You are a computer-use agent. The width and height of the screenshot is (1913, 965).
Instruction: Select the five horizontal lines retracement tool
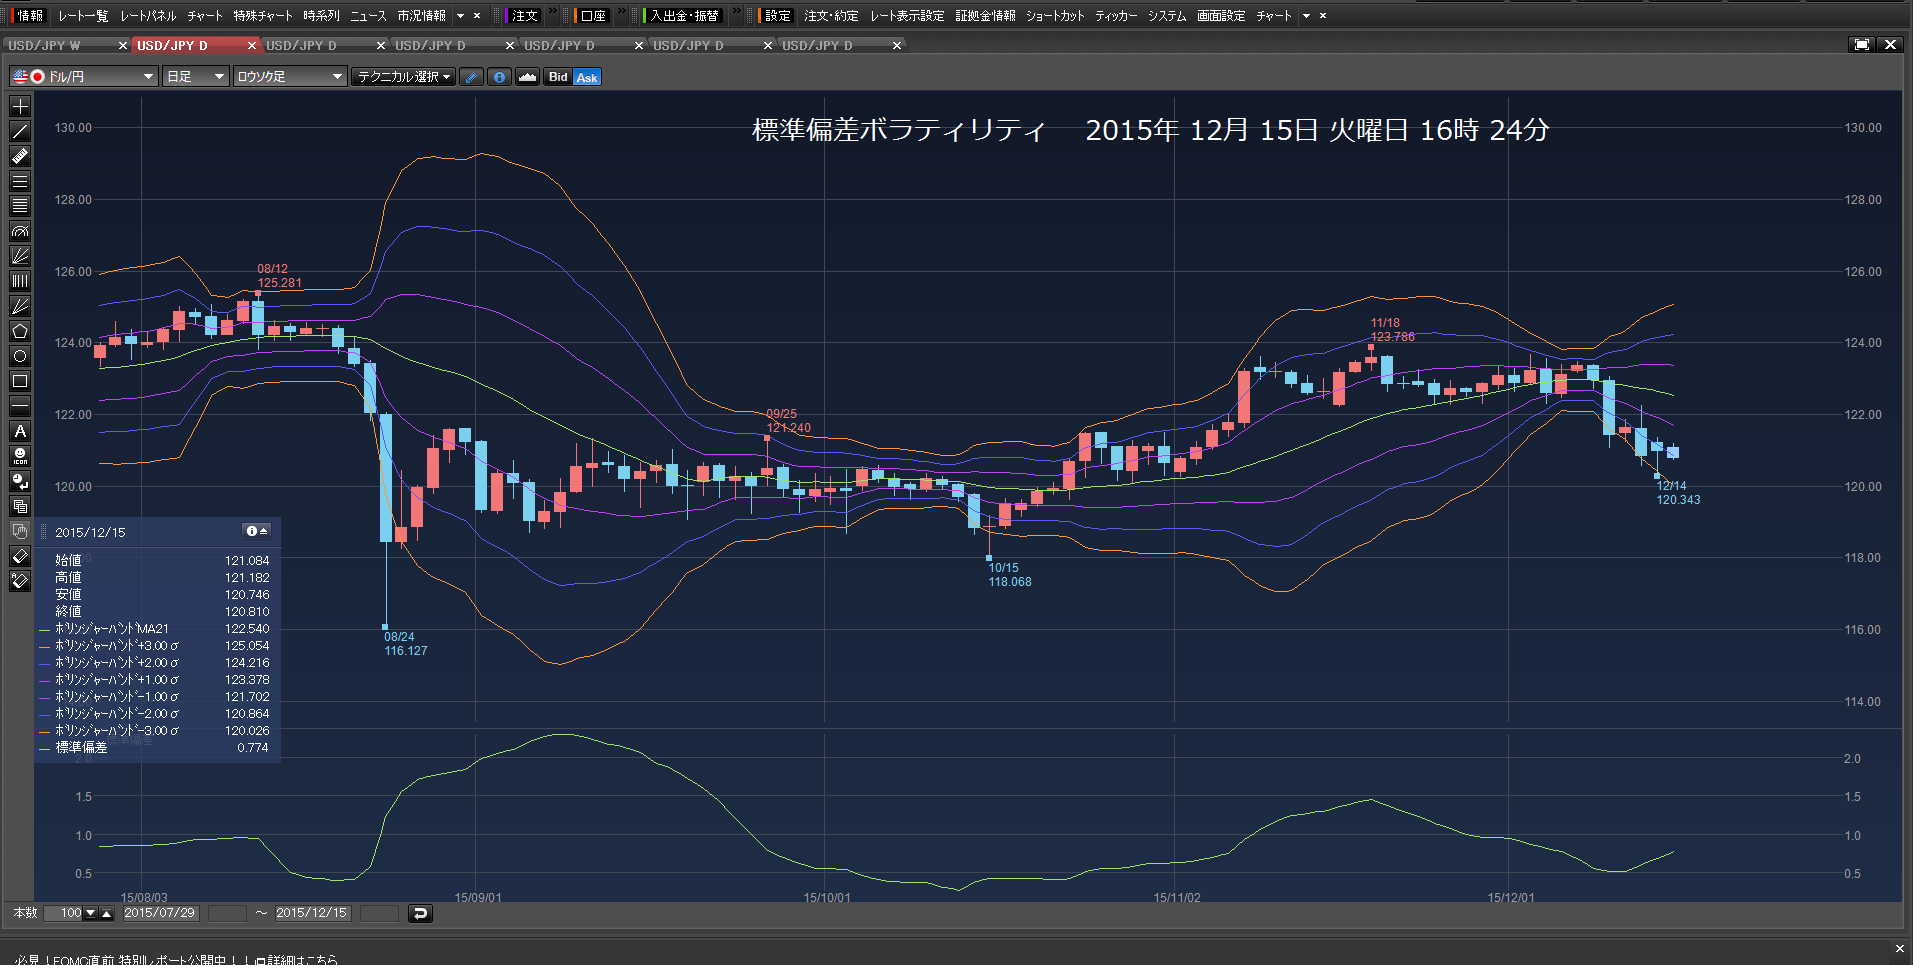point(20,206)
